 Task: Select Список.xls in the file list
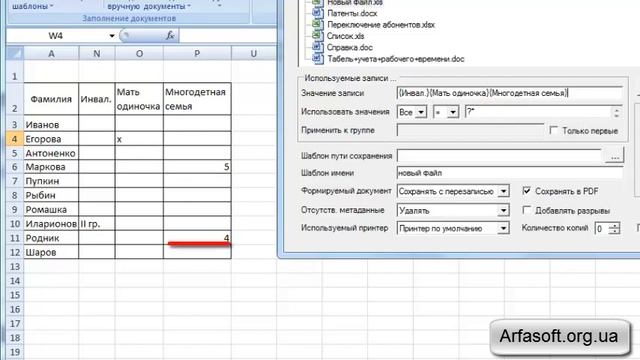pyautogui.click(x=345, y=36)
